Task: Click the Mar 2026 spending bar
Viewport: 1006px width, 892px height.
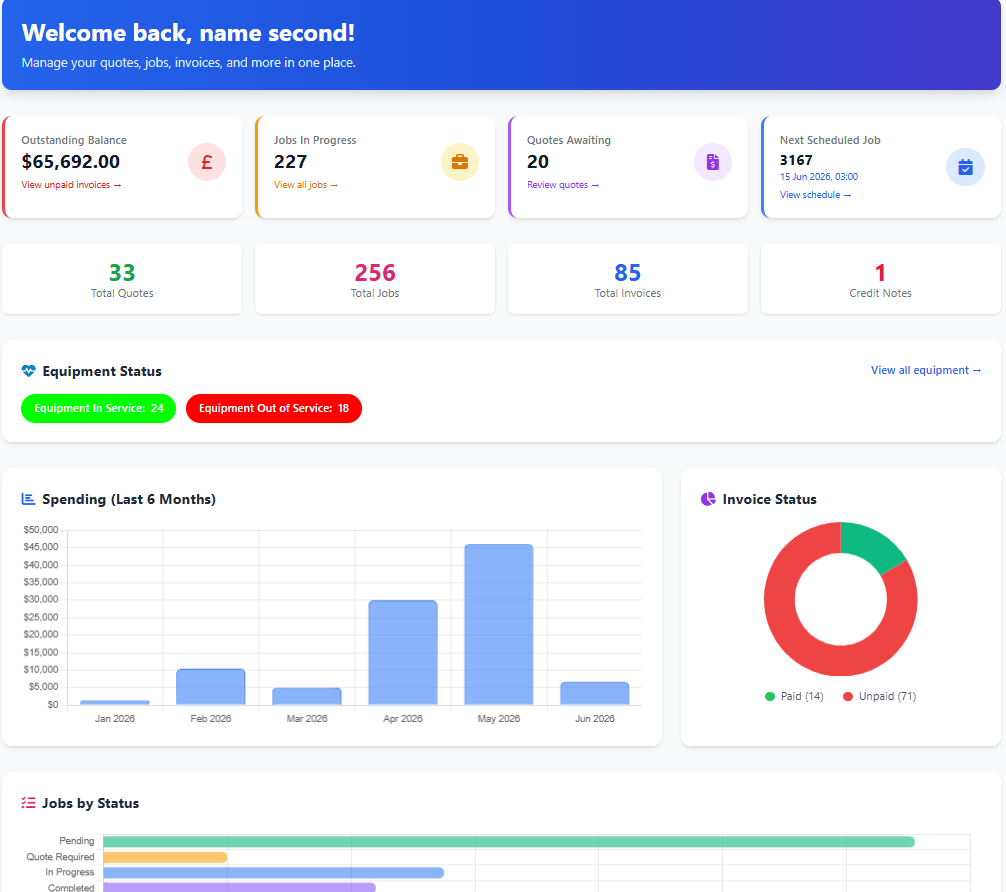Action: 307,696
